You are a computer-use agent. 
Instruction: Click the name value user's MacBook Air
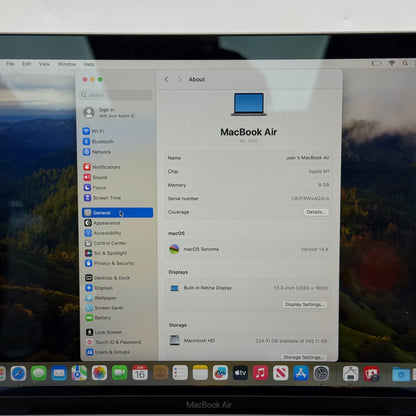click(307, 158)
